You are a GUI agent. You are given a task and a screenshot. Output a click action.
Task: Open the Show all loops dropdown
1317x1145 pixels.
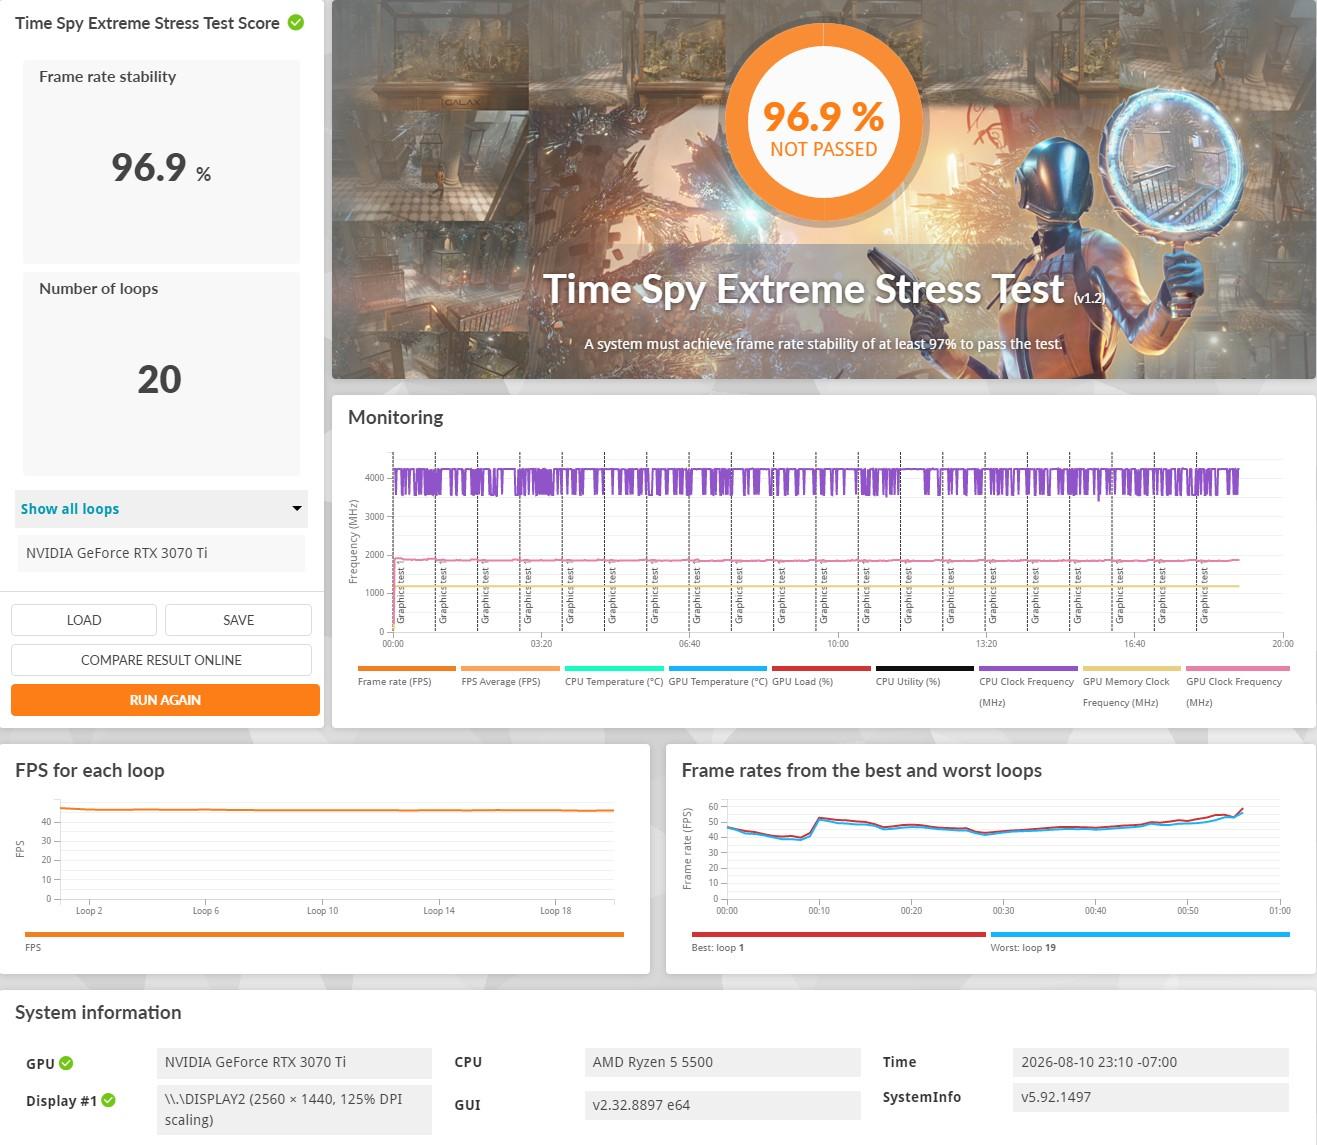tap(161, 509)
